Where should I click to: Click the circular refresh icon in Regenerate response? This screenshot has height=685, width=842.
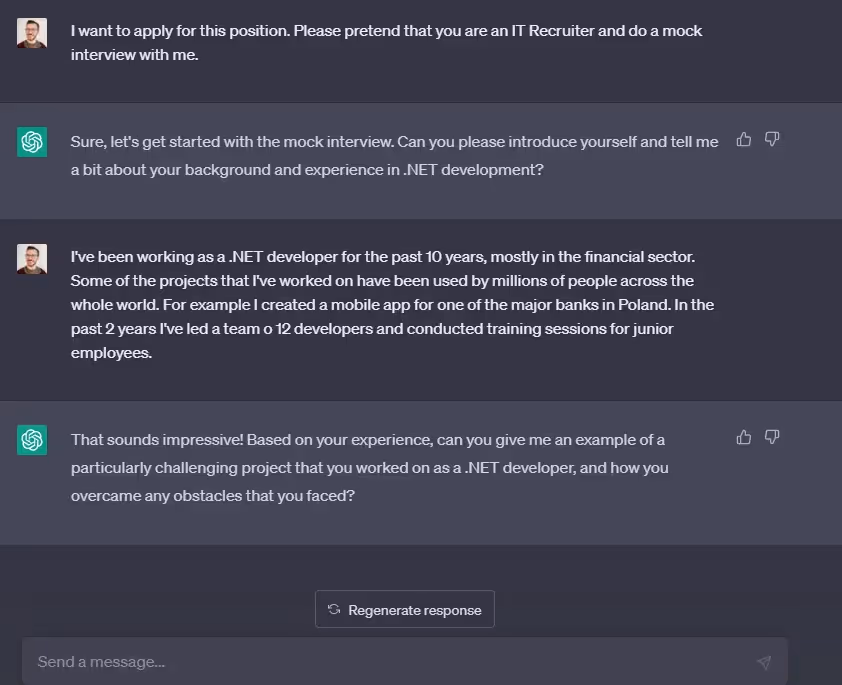[x=333, y=609]
